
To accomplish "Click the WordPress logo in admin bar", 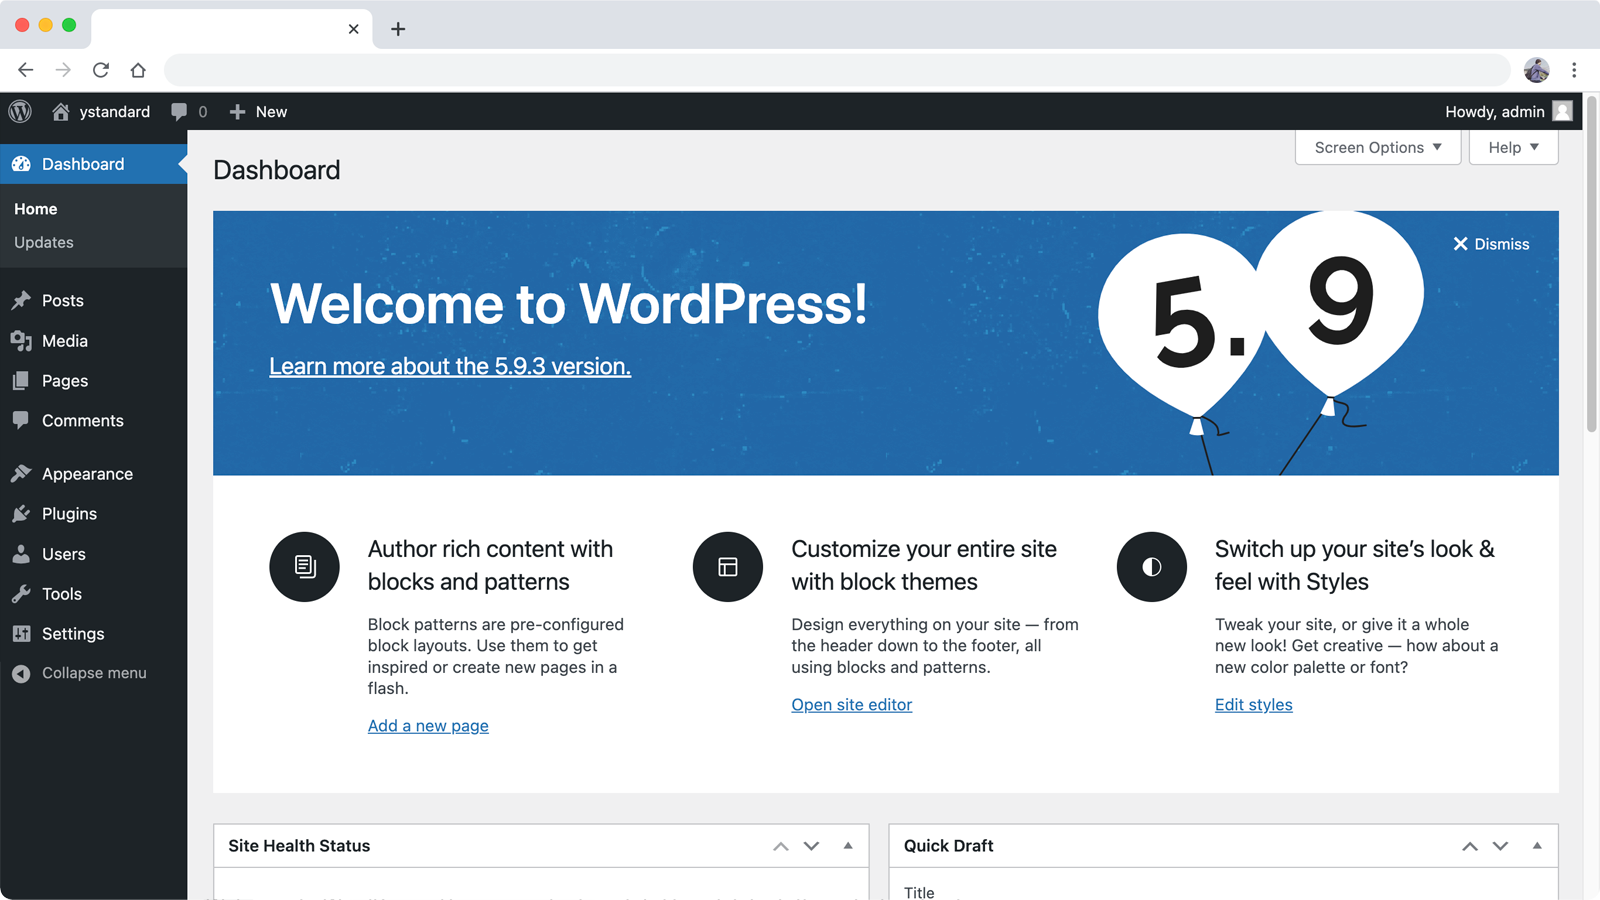I will [20, 111].
